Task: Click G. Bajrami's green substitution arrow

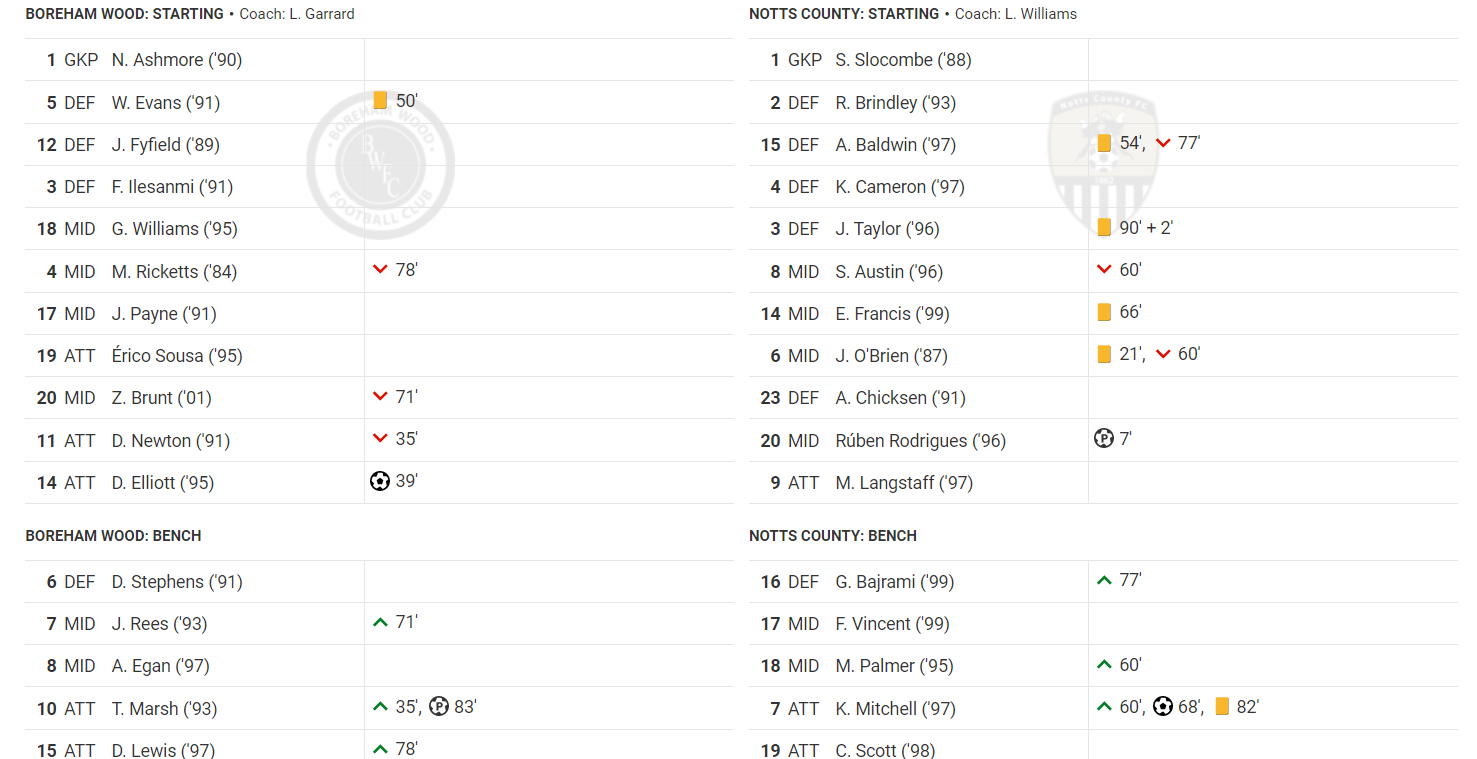Action: [1104, 581]
